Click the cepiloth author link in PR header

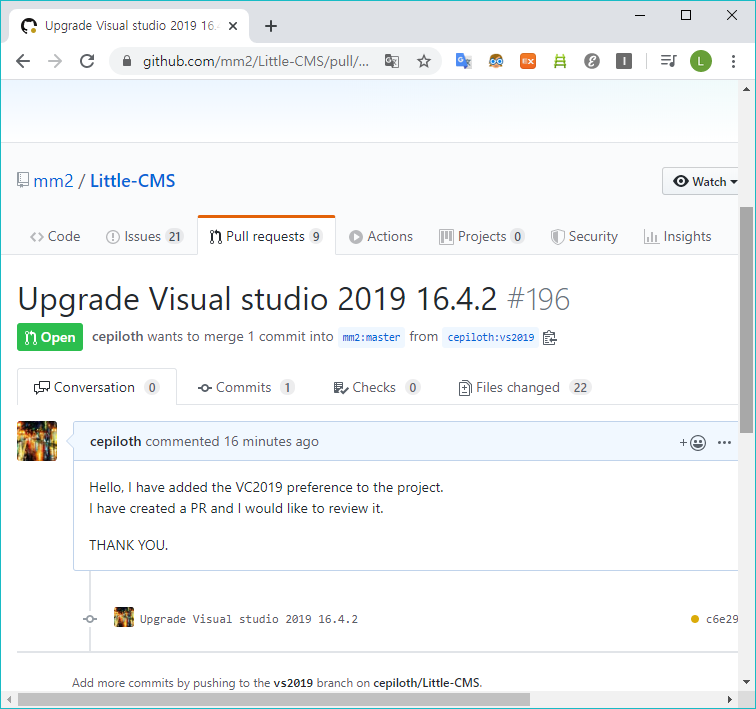[118, 336]
